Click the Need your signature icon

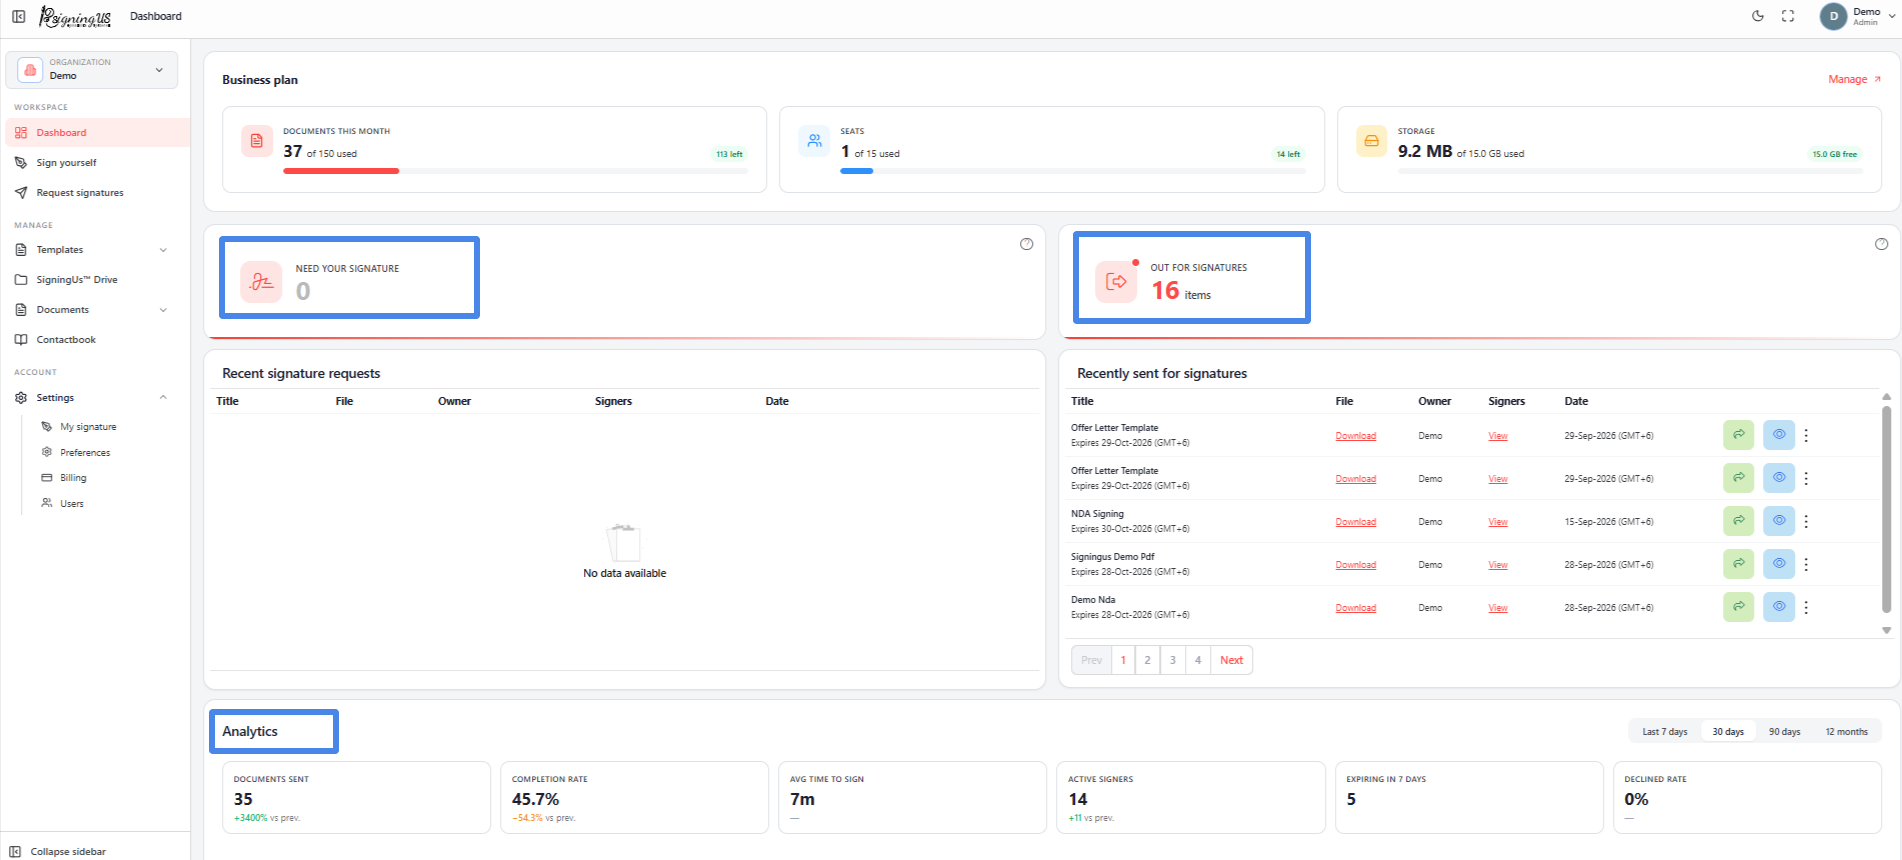261,282
